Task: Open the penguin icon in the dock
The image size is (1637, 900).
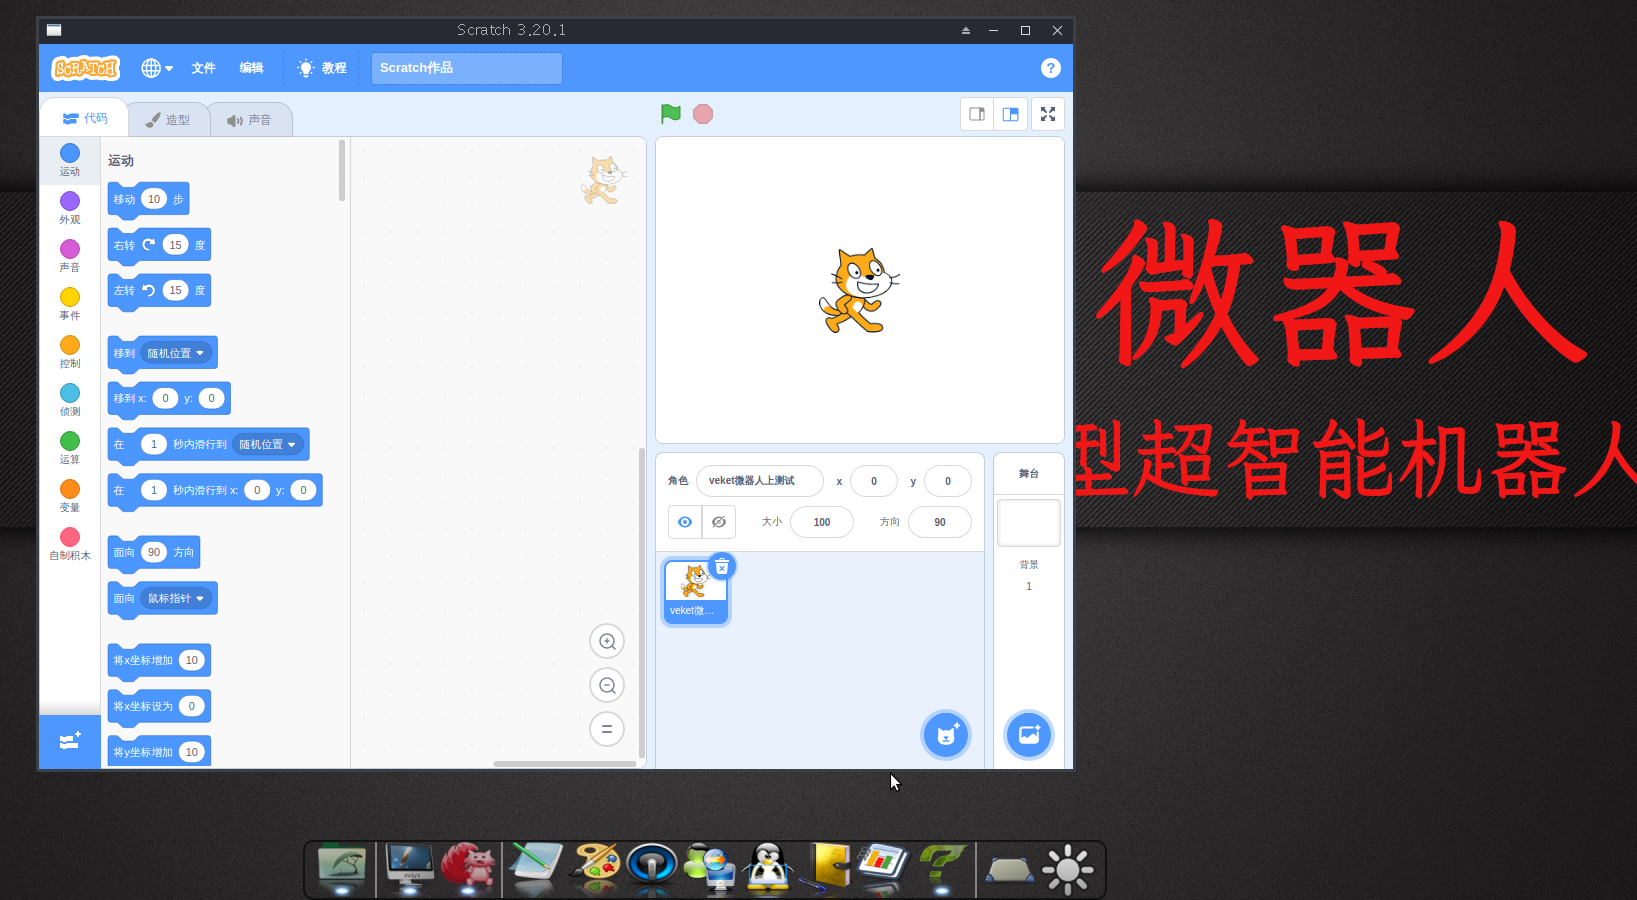Action: click(x=768, y=868)
